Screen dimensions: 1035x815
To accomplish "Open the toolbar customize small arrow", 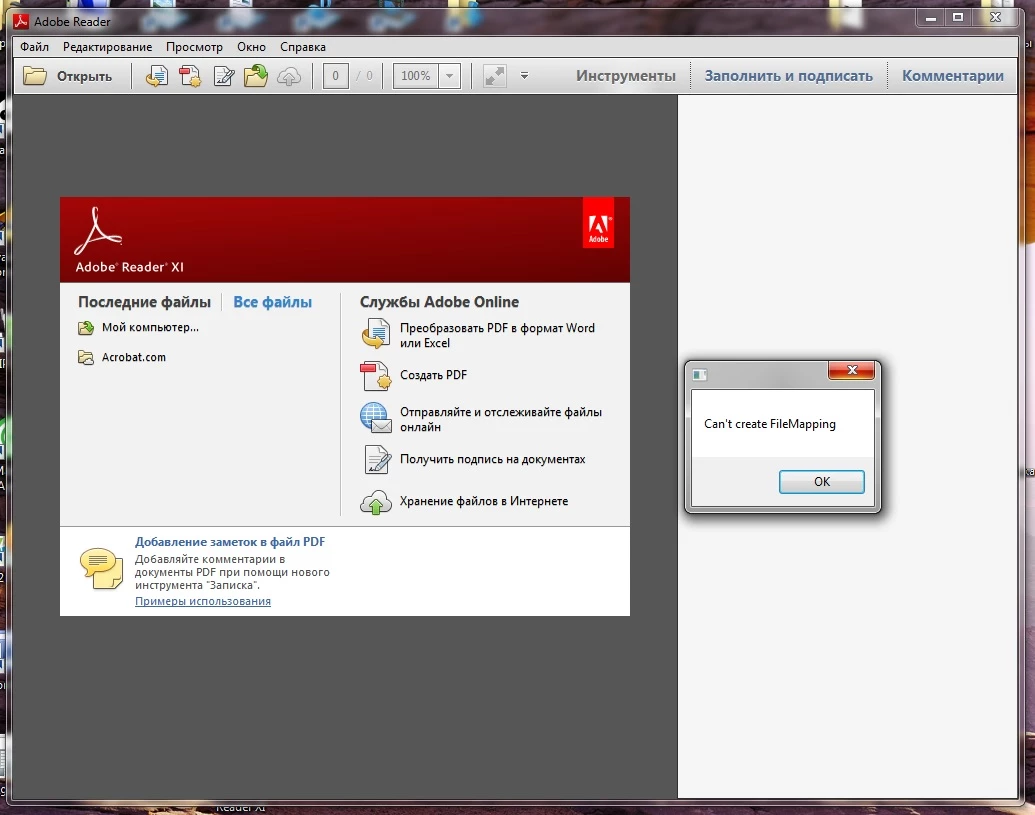I will tap(524, 76).
